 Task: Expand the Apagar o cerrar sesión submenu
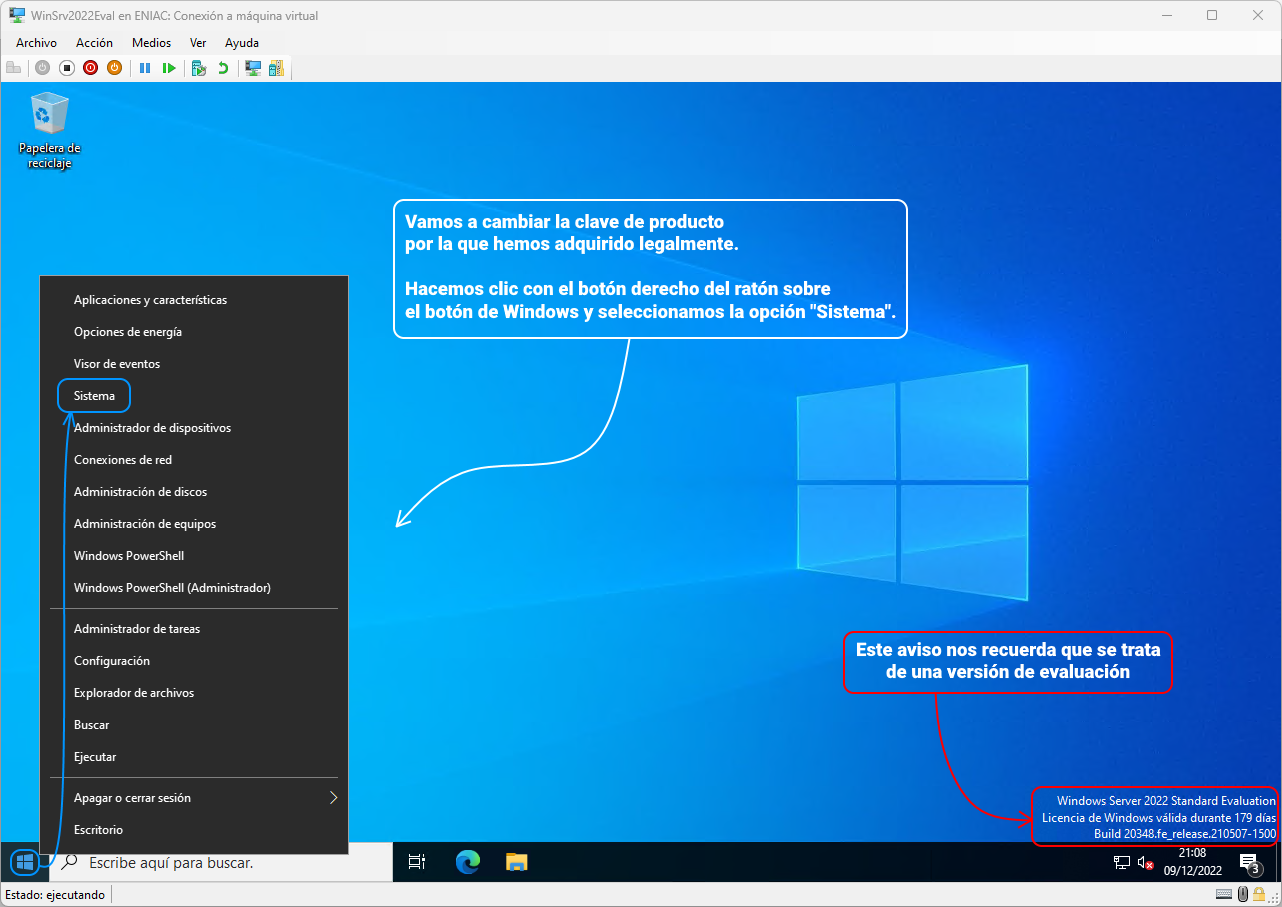193,798
